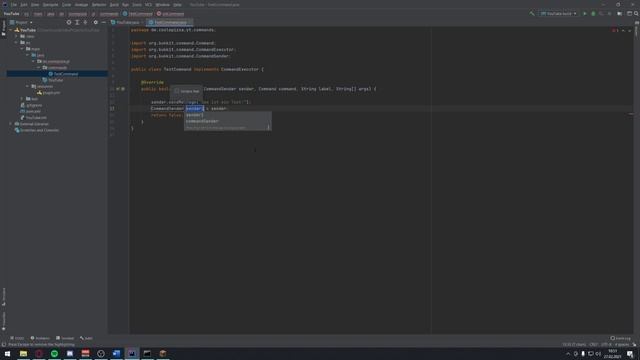Click the CRLF line separator indicator
The image size is (640, 360).
(x=594, y=344)
